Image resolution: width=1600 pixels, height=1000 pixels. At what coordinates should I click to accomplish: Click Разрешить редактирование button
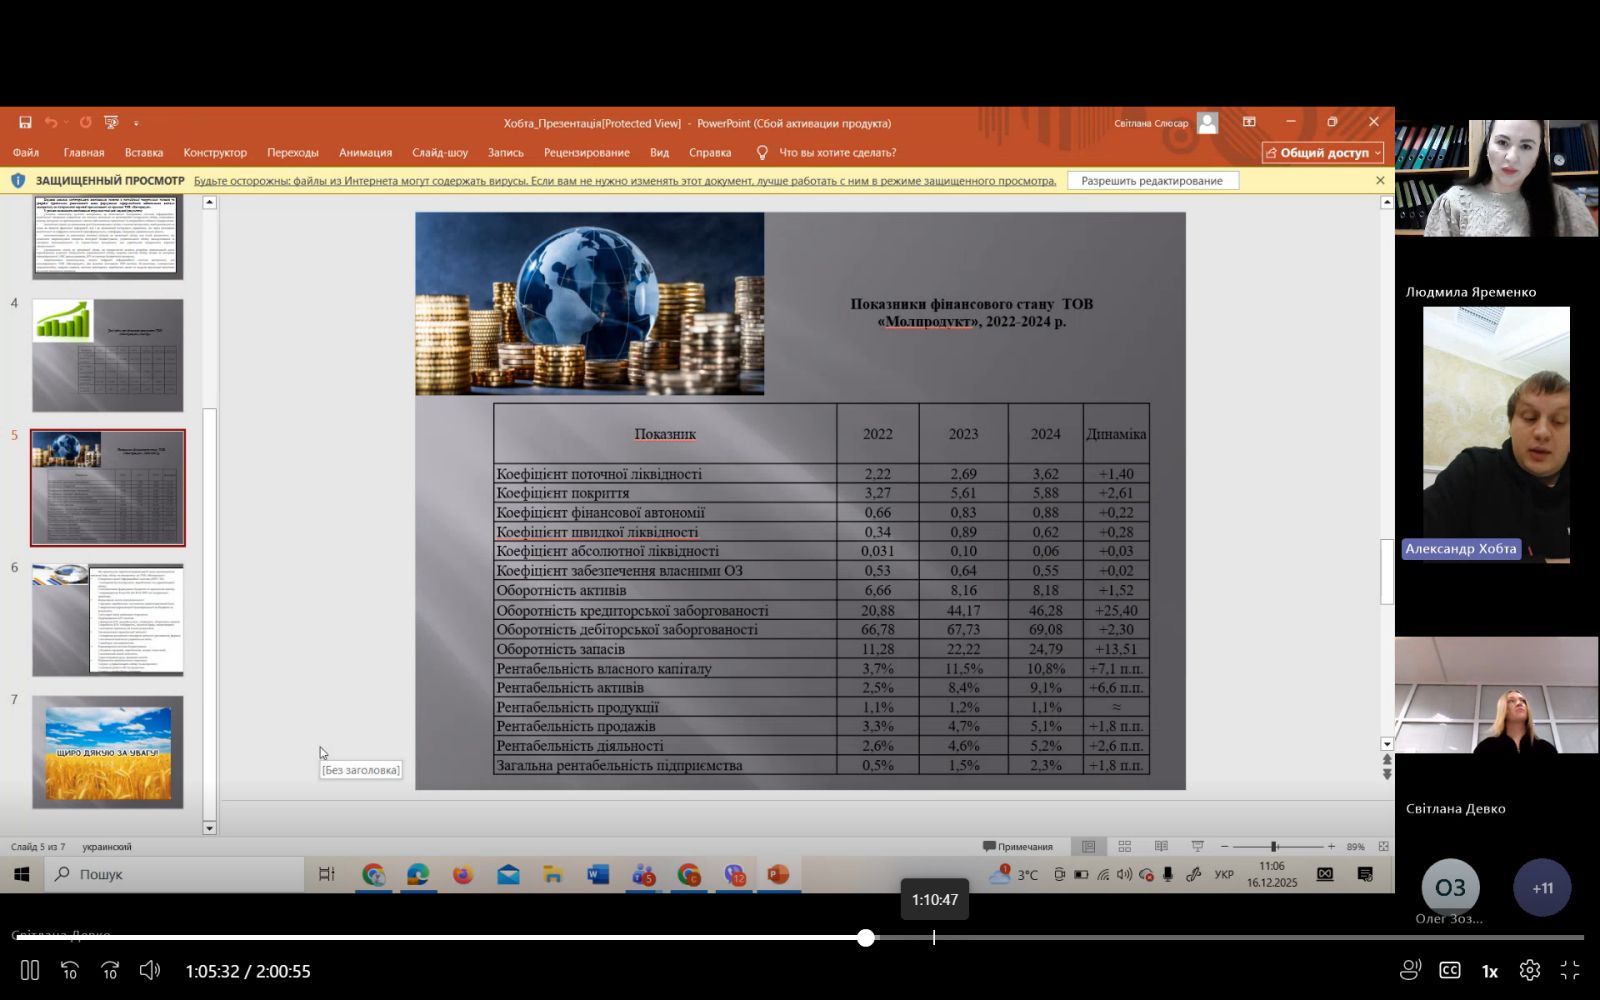1152,181
